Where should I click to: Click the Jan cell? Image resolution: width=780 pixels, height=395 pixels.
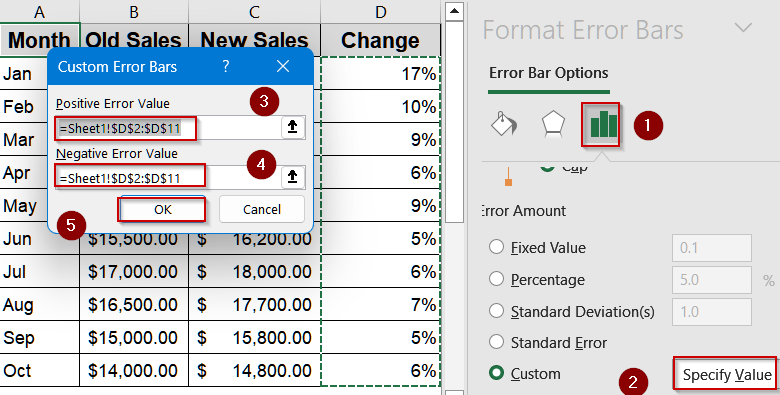23,73
